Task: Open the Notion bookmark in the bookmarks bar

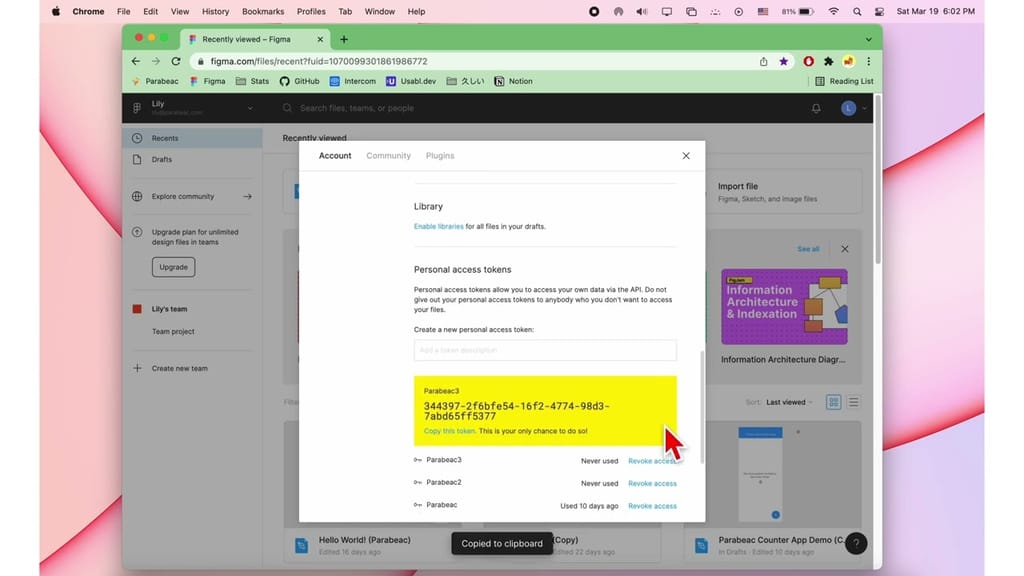Action: [513, 81]
